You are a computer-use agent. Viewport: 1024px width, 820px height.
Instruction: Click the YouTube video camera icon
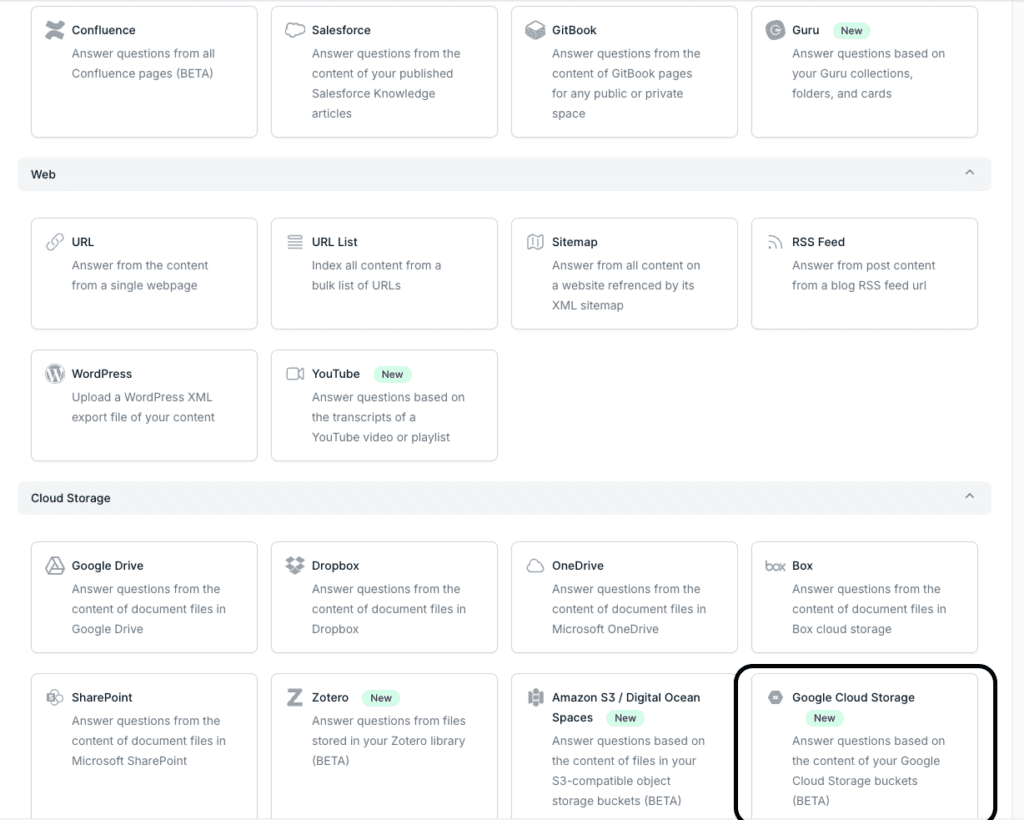pos(295,374)
